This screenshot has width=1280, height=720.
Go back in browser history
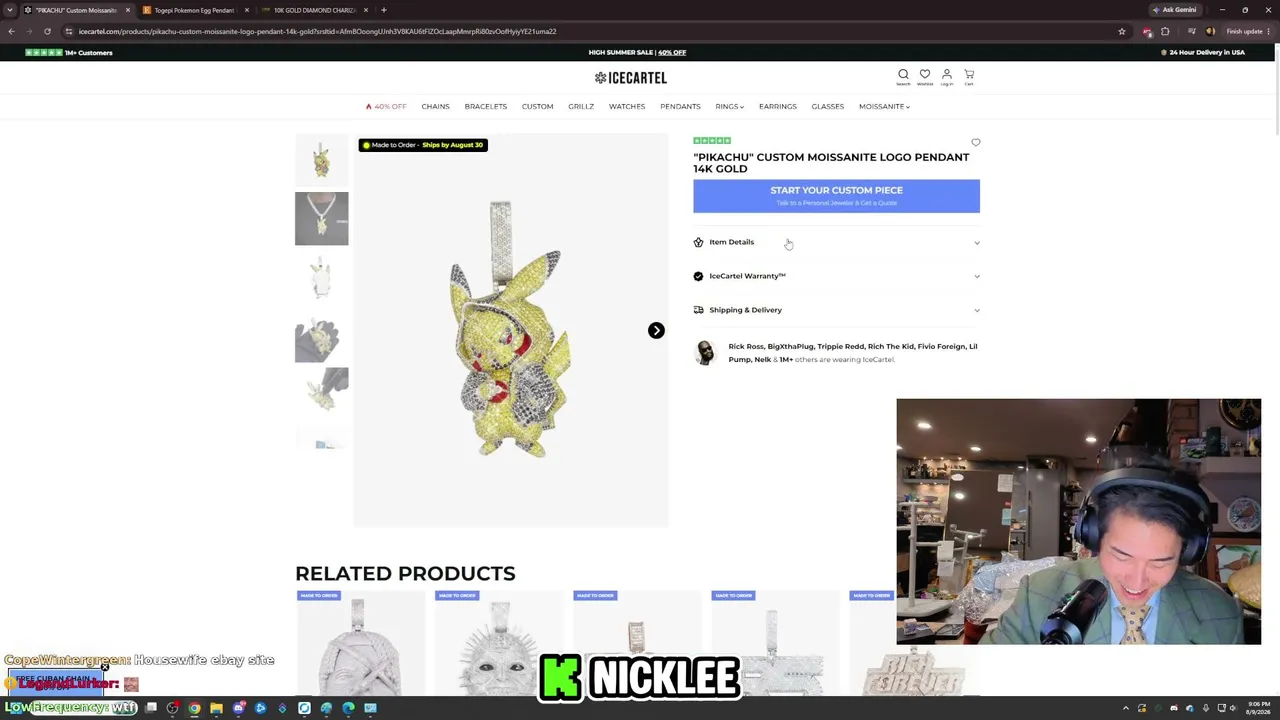pyautogui.click(x=11, y=31)
